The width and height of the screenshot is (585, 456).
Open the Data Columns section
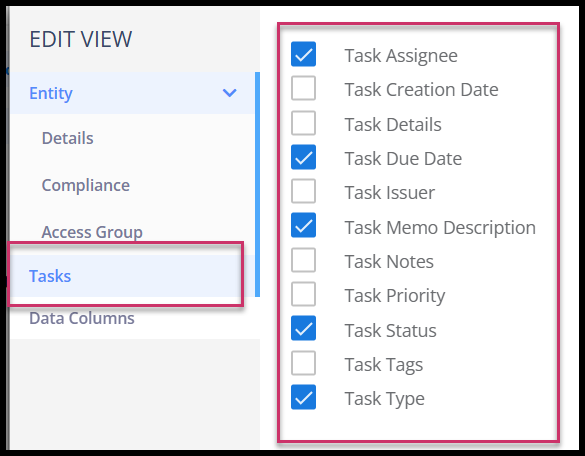82,318
